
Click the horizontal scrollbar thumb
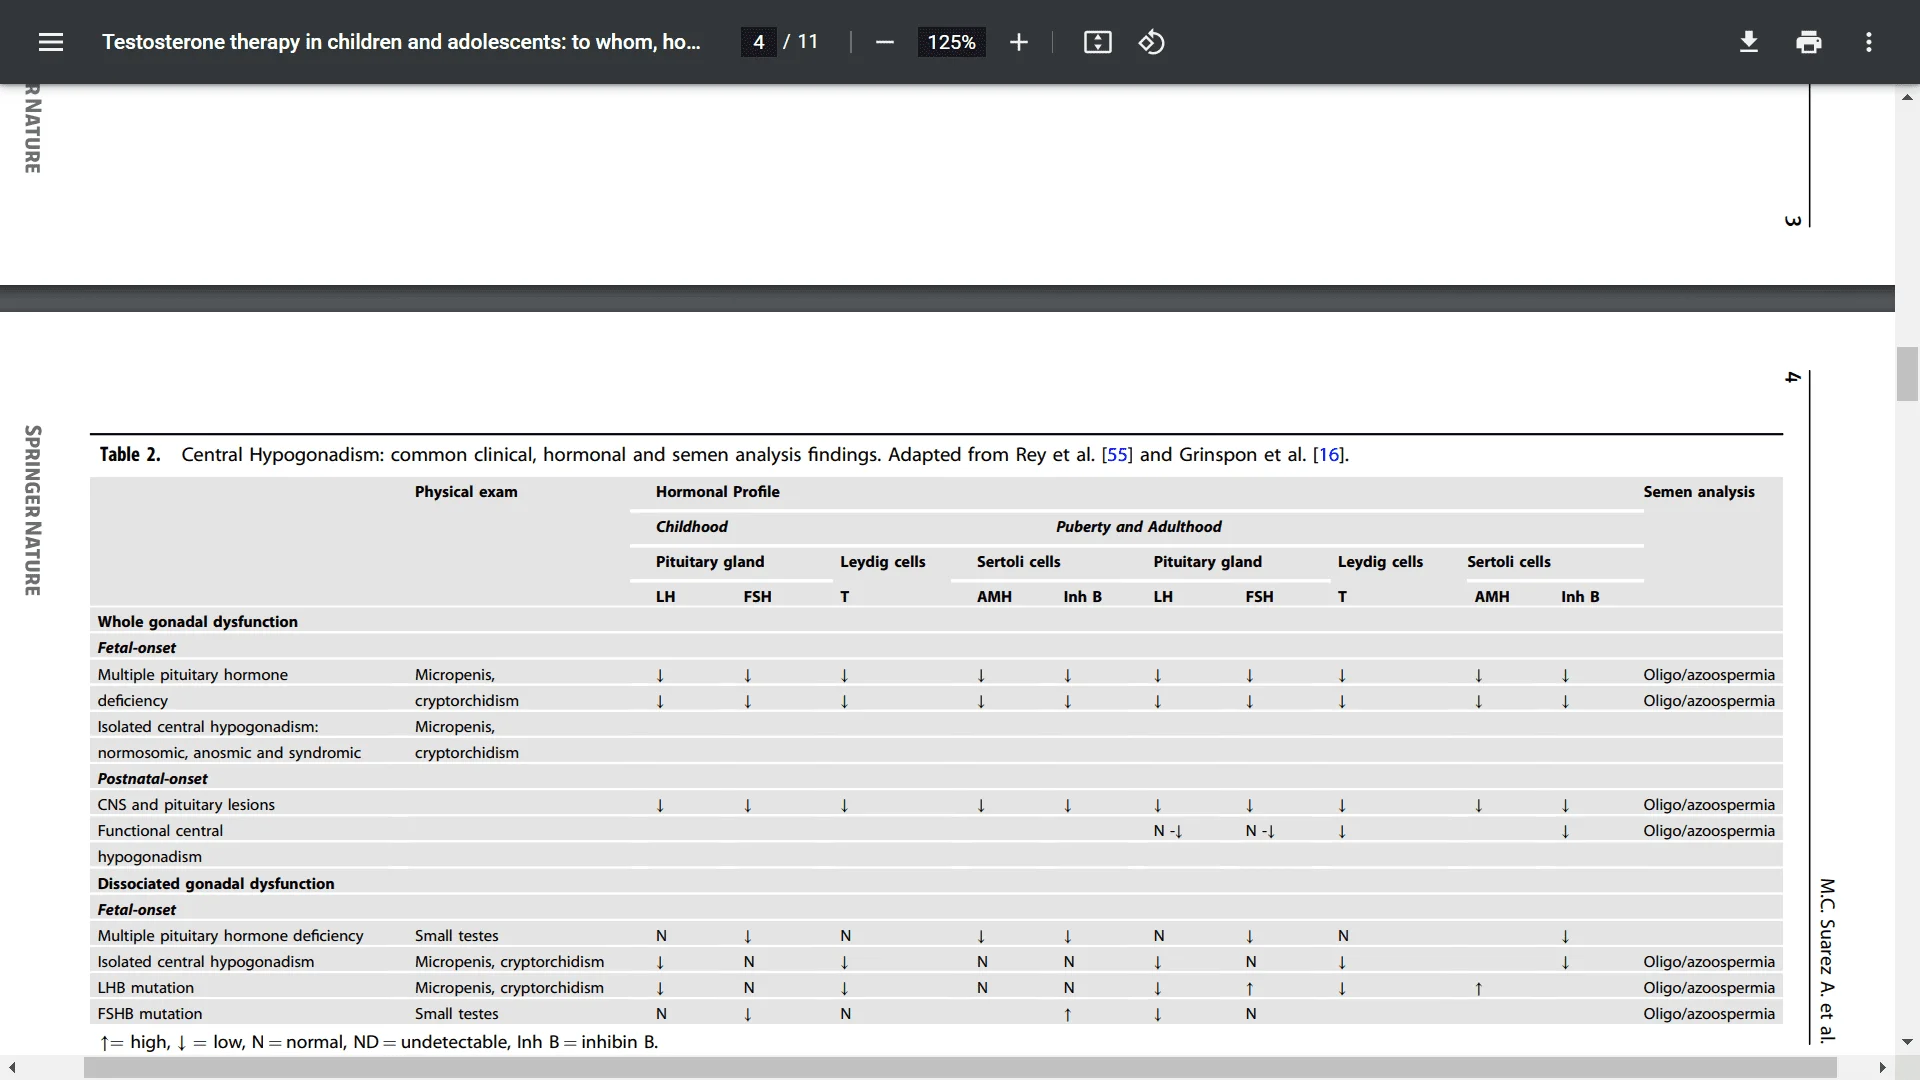(960, 1068)
